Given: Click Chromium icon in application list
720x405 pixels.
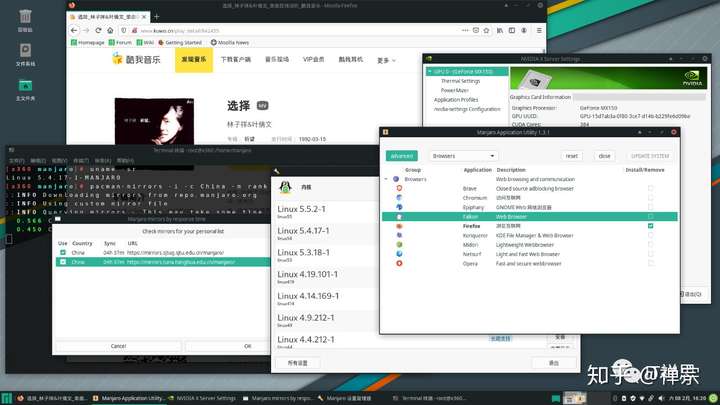Looking at the screenshot, I should coord(399,197).
